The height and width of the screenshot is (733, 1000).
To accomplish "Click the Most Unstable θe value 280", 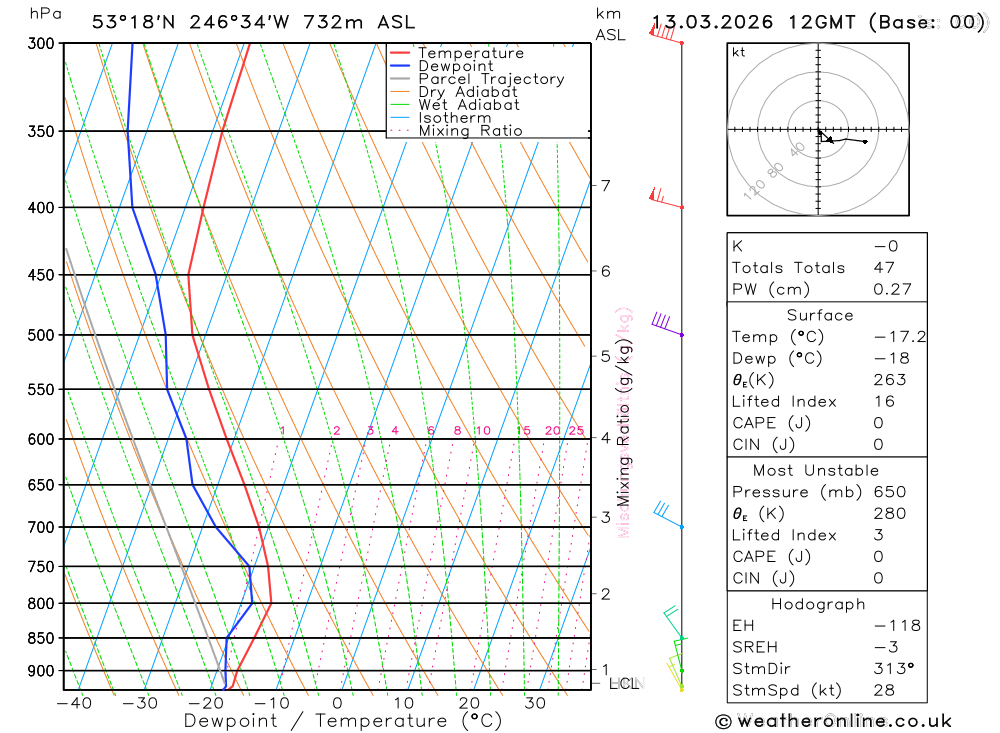I will pos(890,514).
